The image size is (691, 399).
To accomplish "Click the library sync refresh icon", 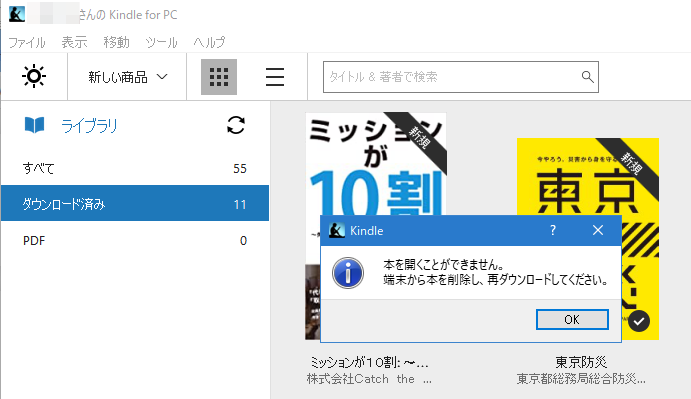I will tap(236, 125).
